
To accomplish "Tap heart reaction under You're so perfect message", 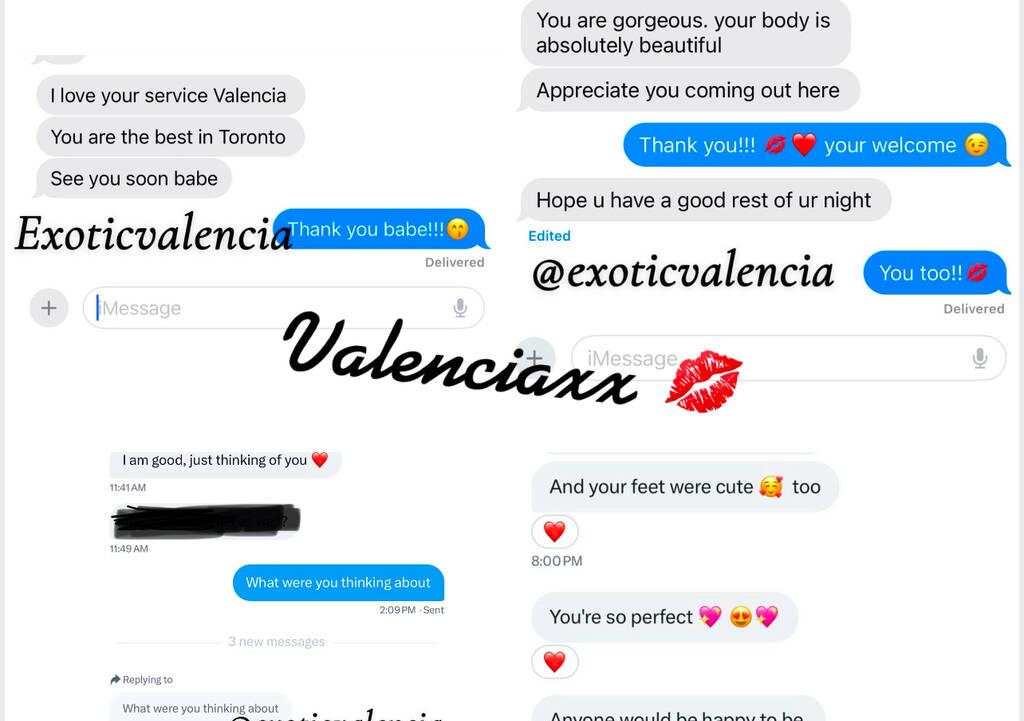I will (554, 662).
